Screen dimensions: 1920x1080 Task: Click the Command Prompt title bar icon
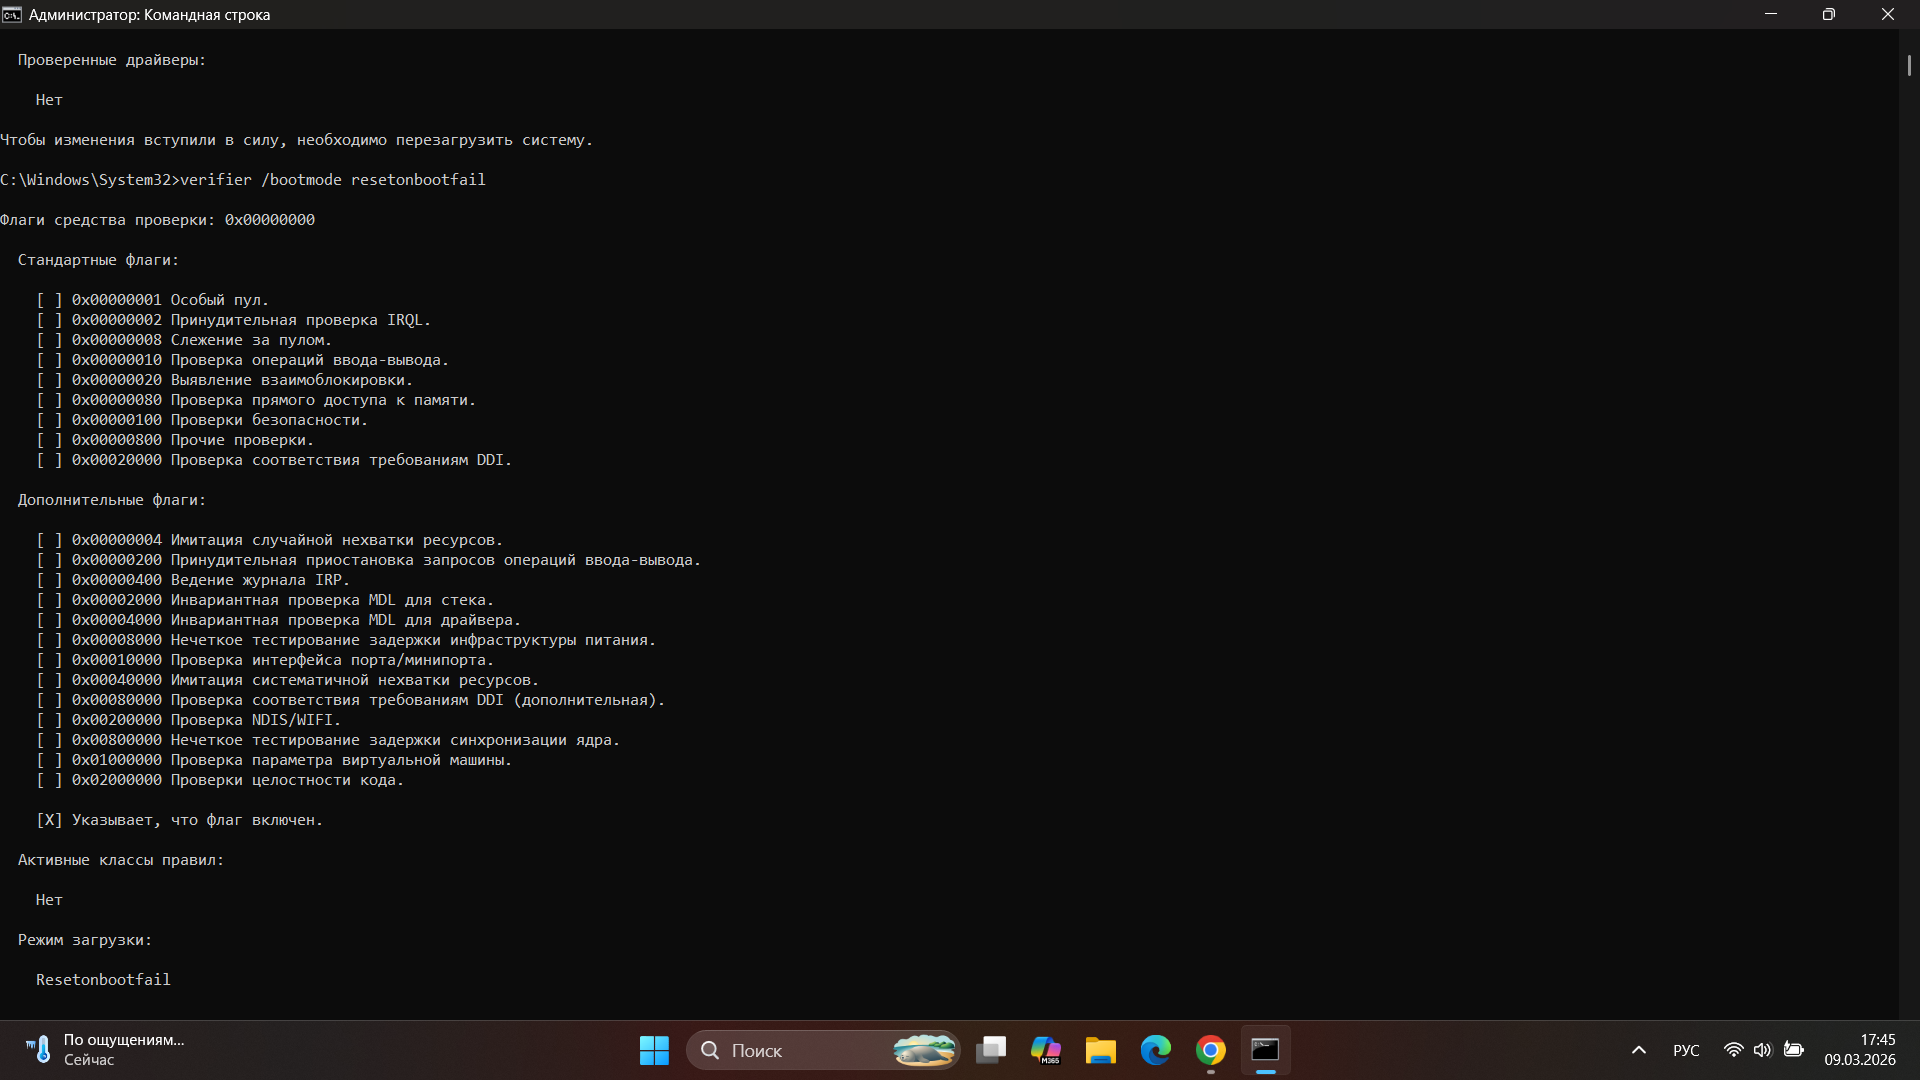(x=12, y=14)
